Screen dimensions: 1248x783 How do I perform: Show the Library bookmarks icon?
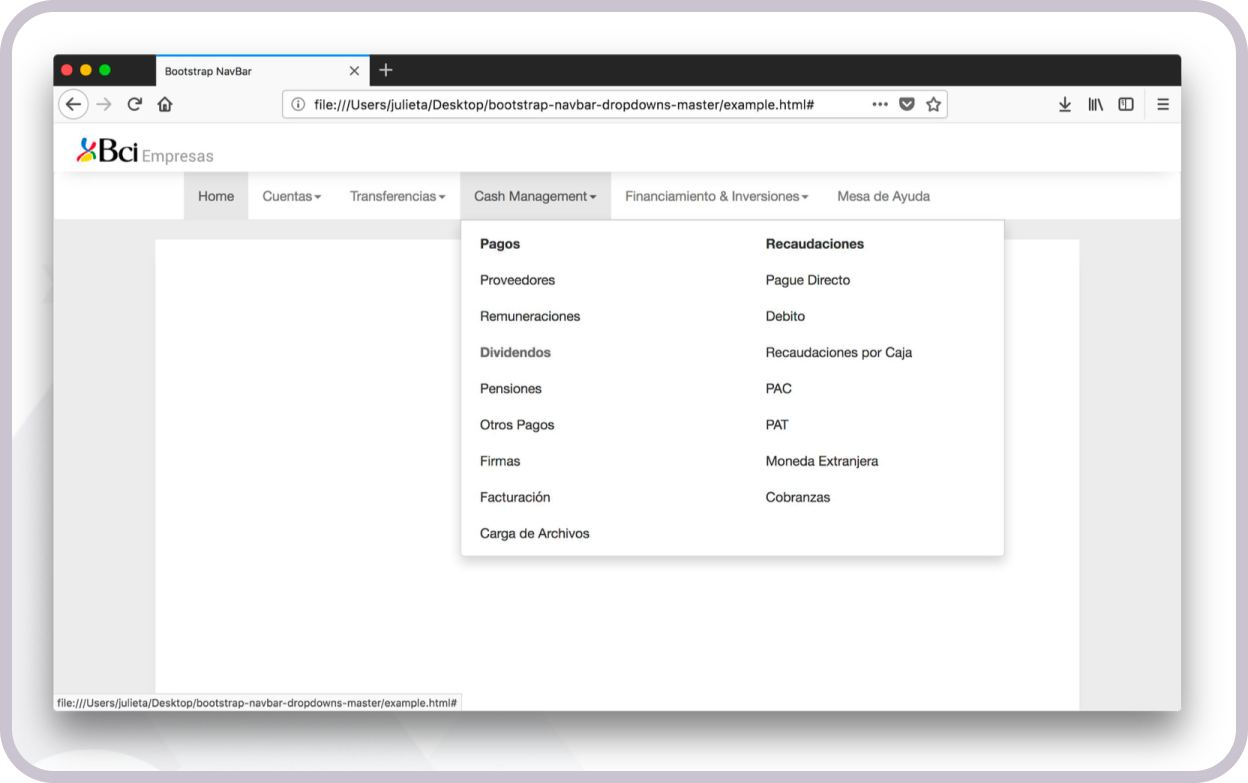pyautogui.click(x=1096, y=105)
